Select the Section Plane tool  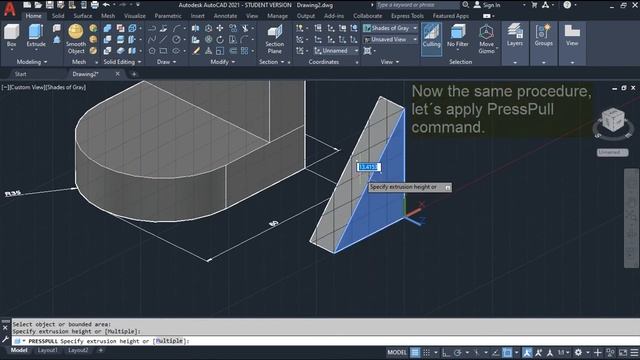(274, 39)
